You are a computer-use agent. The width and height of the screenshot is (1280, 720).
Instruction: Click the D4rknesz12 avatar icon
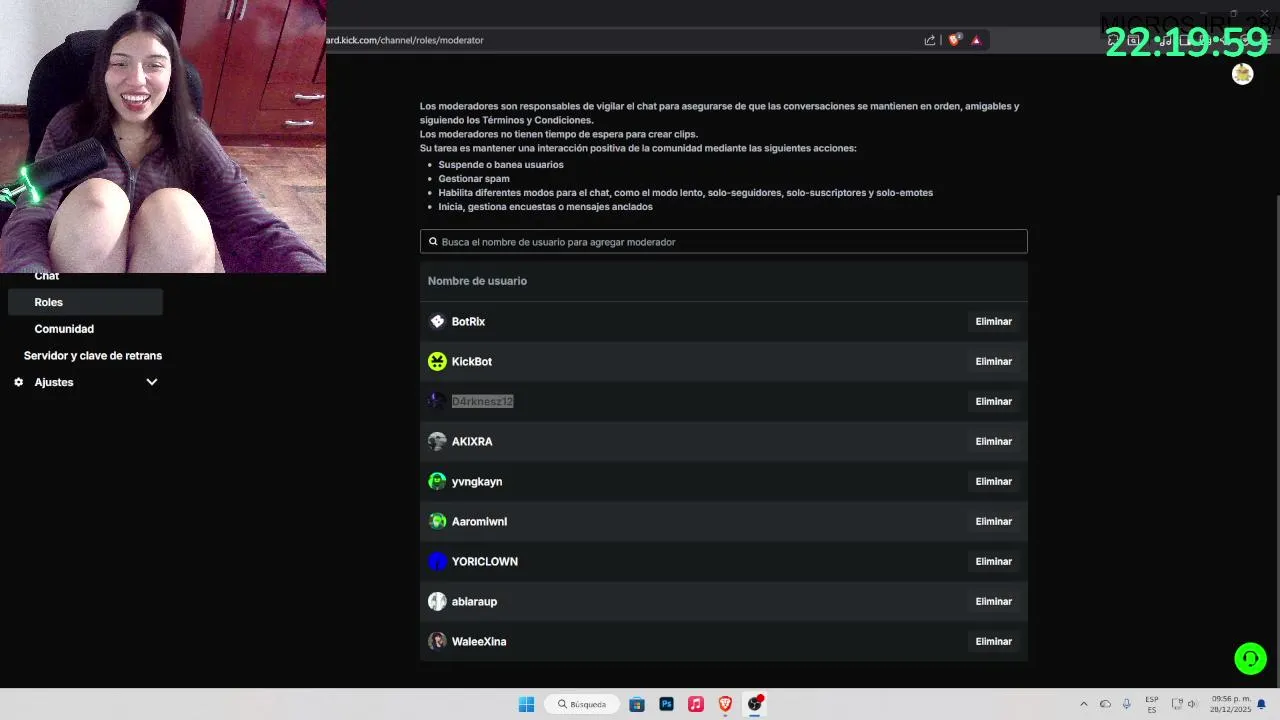(x=437, y=401)
